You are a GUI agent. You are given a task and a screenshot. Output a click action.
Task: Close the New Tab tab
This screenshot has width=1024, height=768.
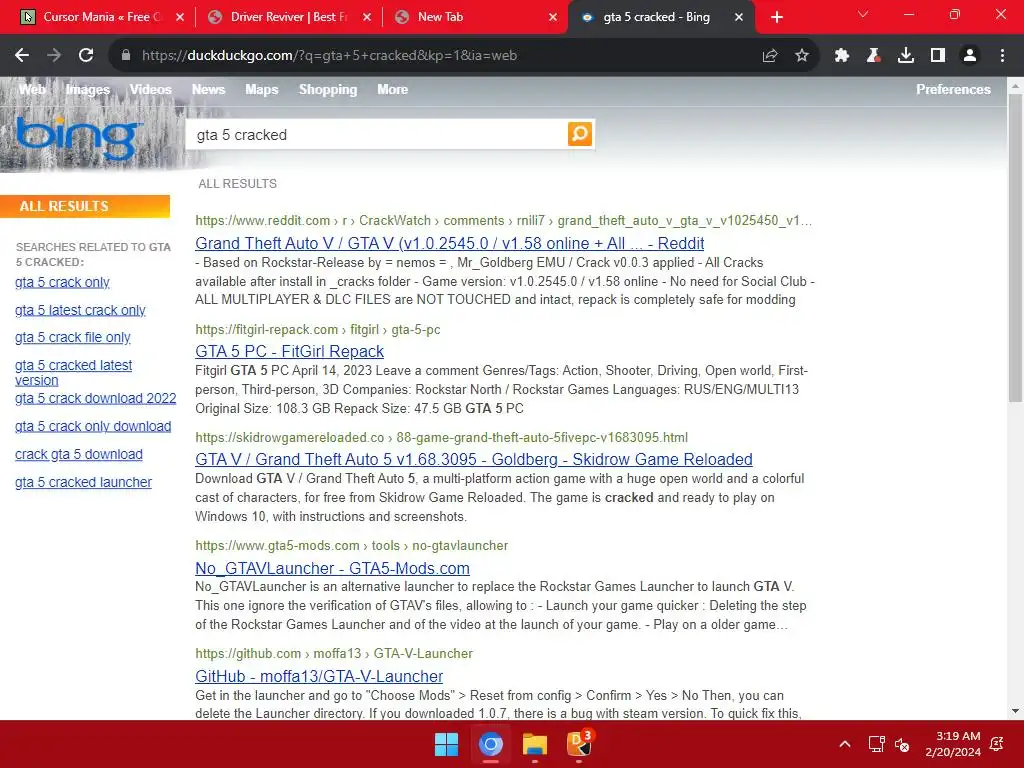553,17
